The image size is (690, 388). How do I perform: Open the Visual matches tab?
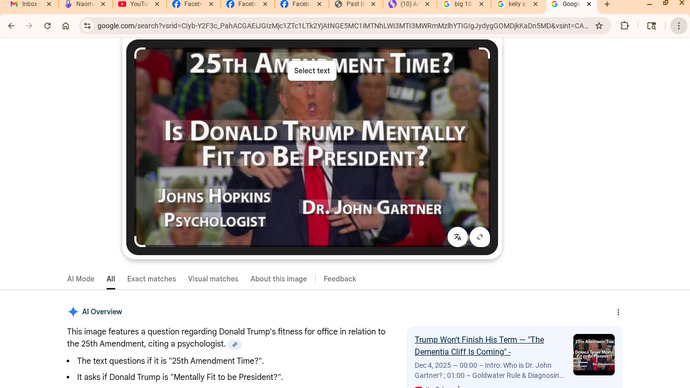click(213, 279)
